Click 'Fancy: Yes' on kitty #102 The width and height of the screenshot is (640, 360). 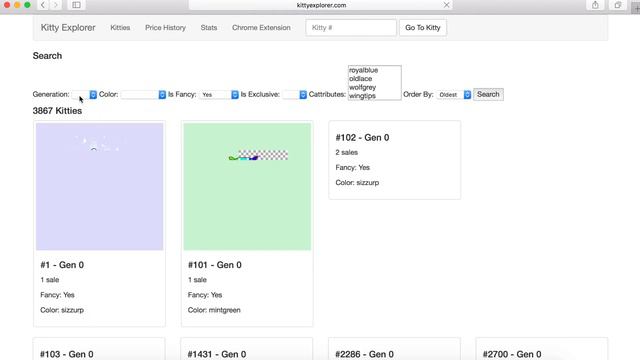(353, 167)
